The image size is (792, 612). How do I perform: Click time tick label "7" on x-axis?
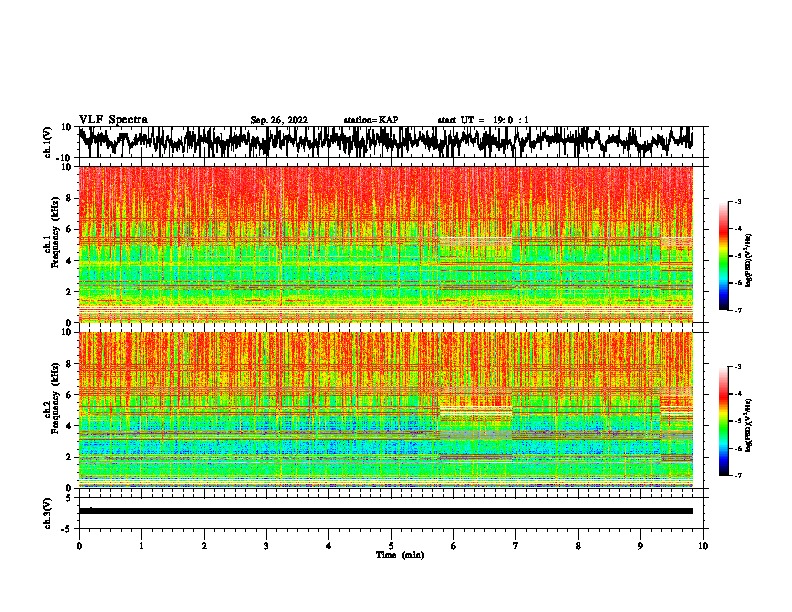tap(516, 546)
